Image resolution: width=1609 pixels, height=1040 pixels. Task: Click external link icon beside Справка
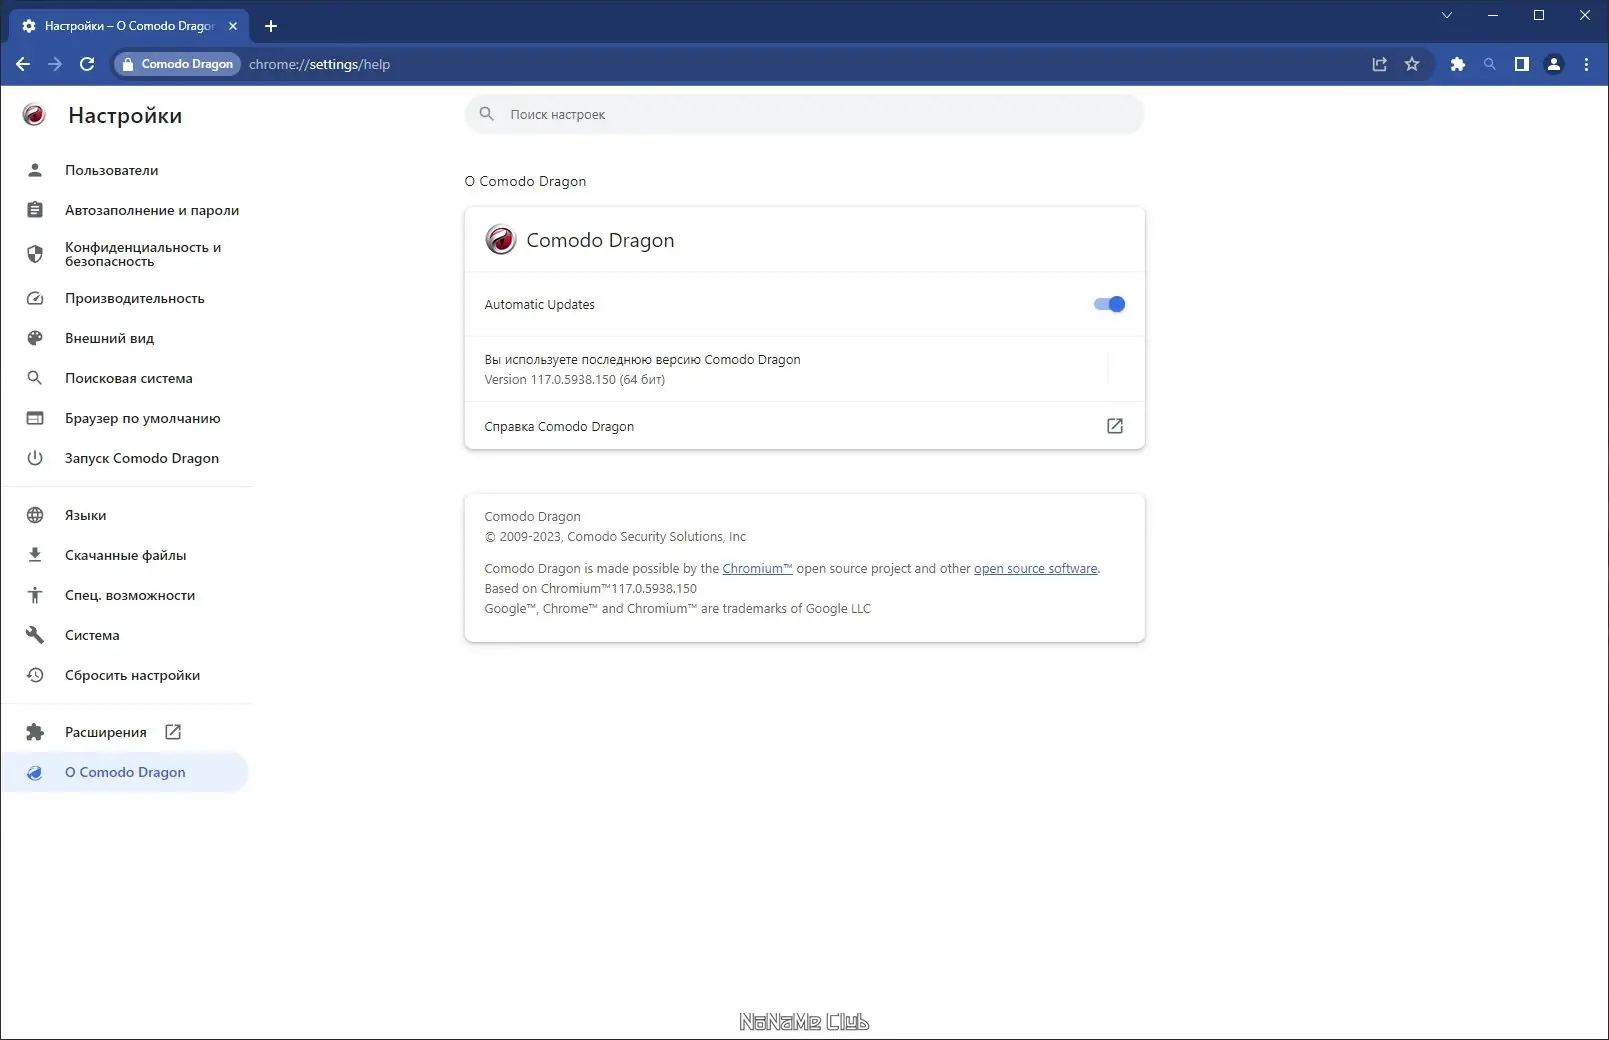click(1115, 426)
